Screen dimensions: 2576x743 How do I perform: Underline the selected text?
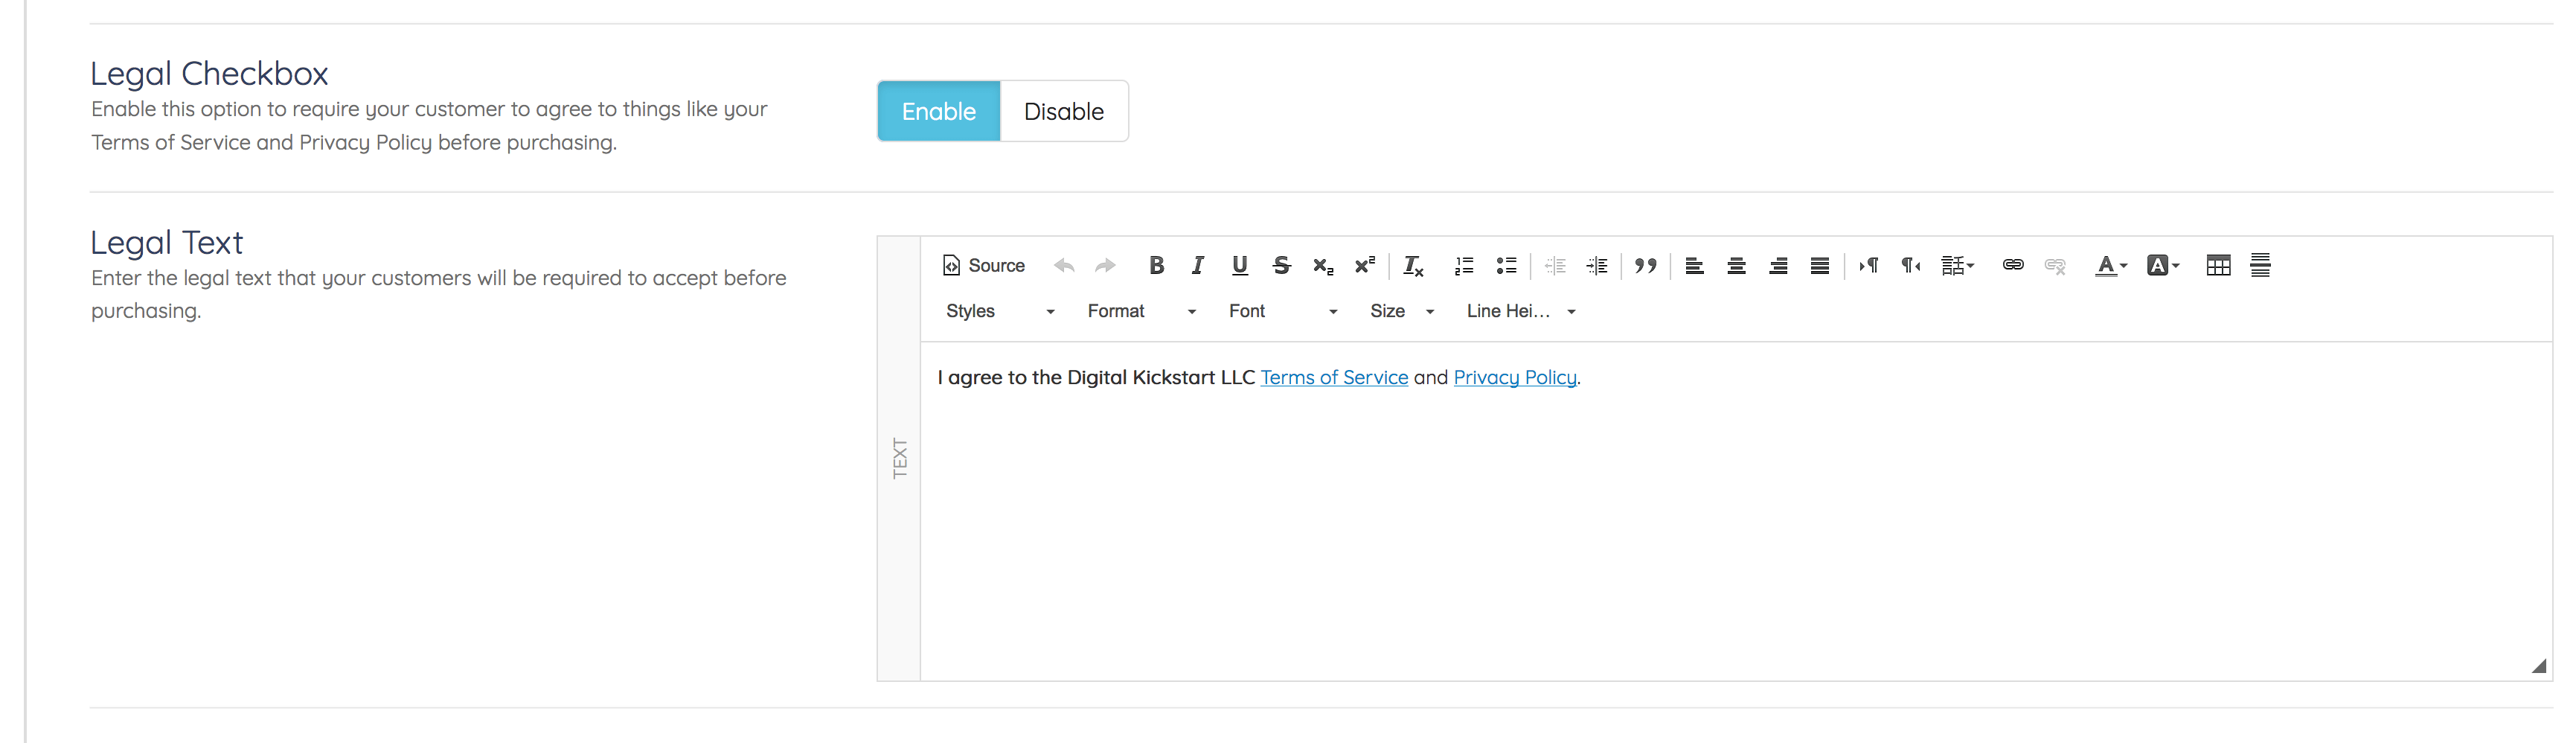point(1240,265)
